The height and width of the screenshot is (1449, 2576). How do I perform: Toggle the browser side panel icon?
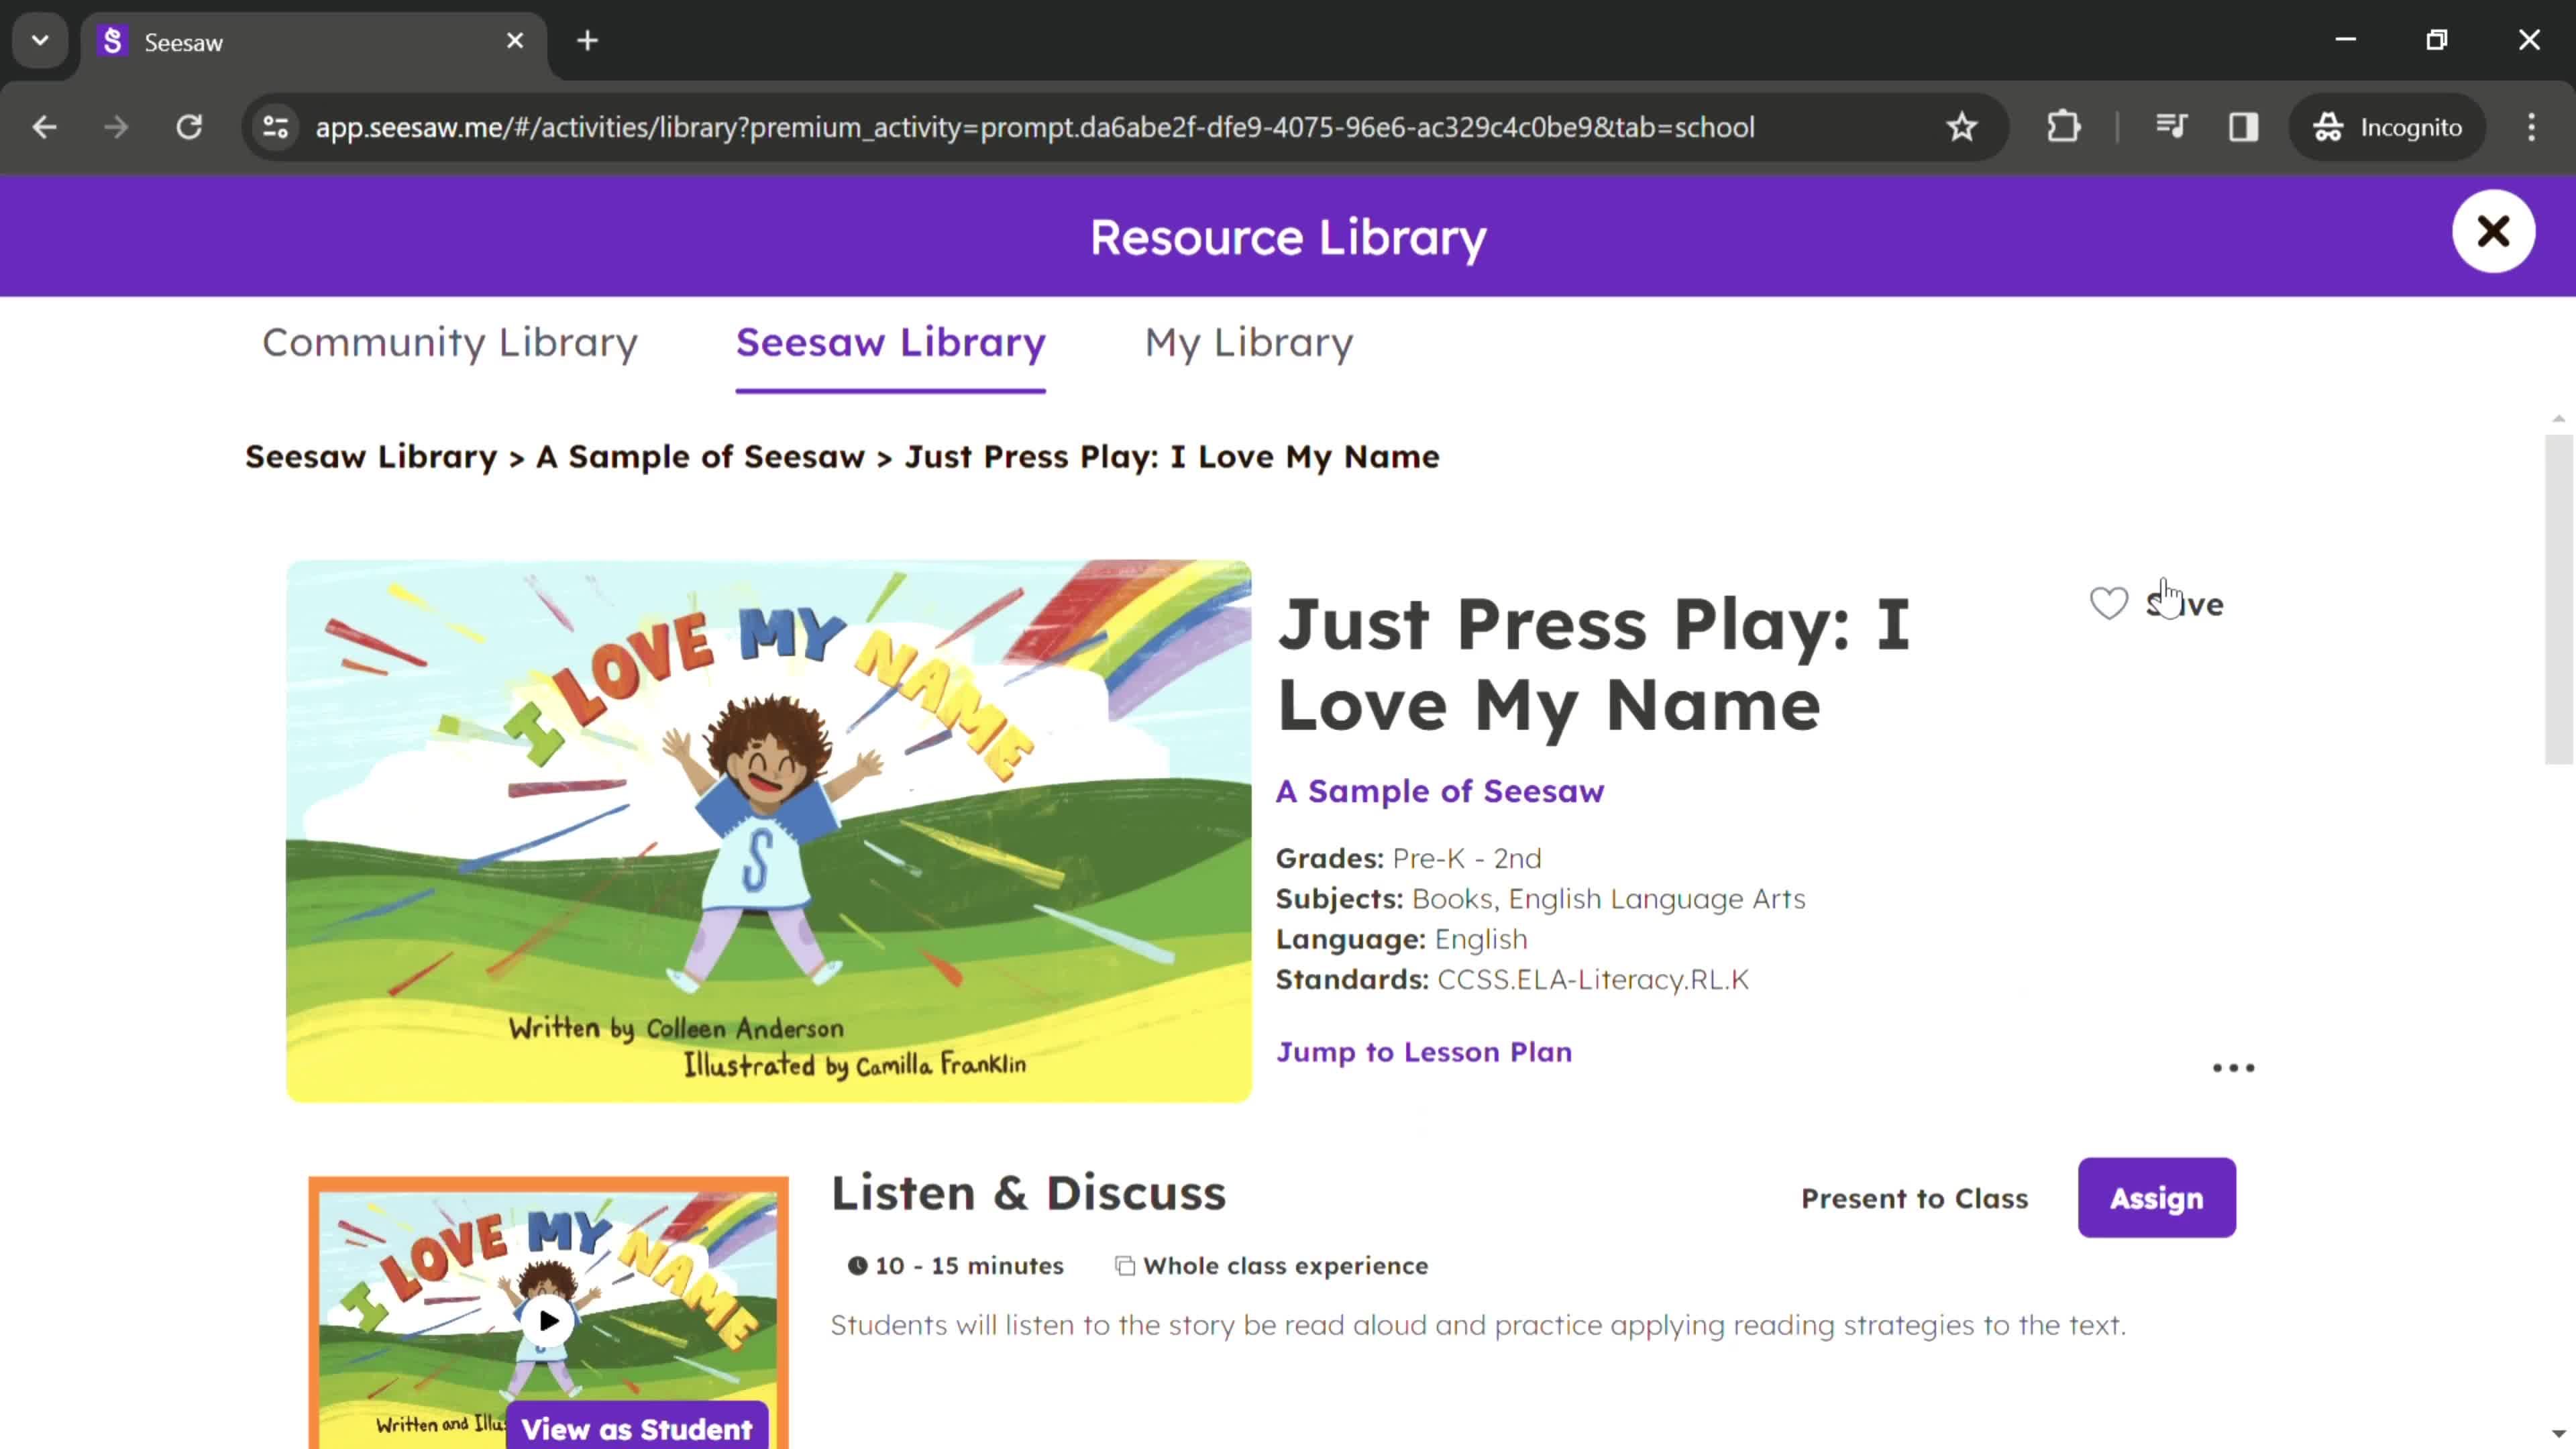tap(2243, 127)
